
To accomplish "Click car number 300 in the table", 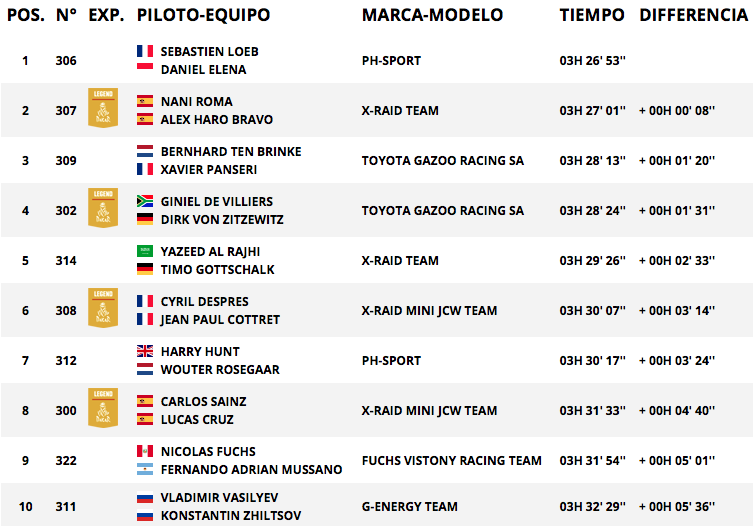I will point(66,411).
